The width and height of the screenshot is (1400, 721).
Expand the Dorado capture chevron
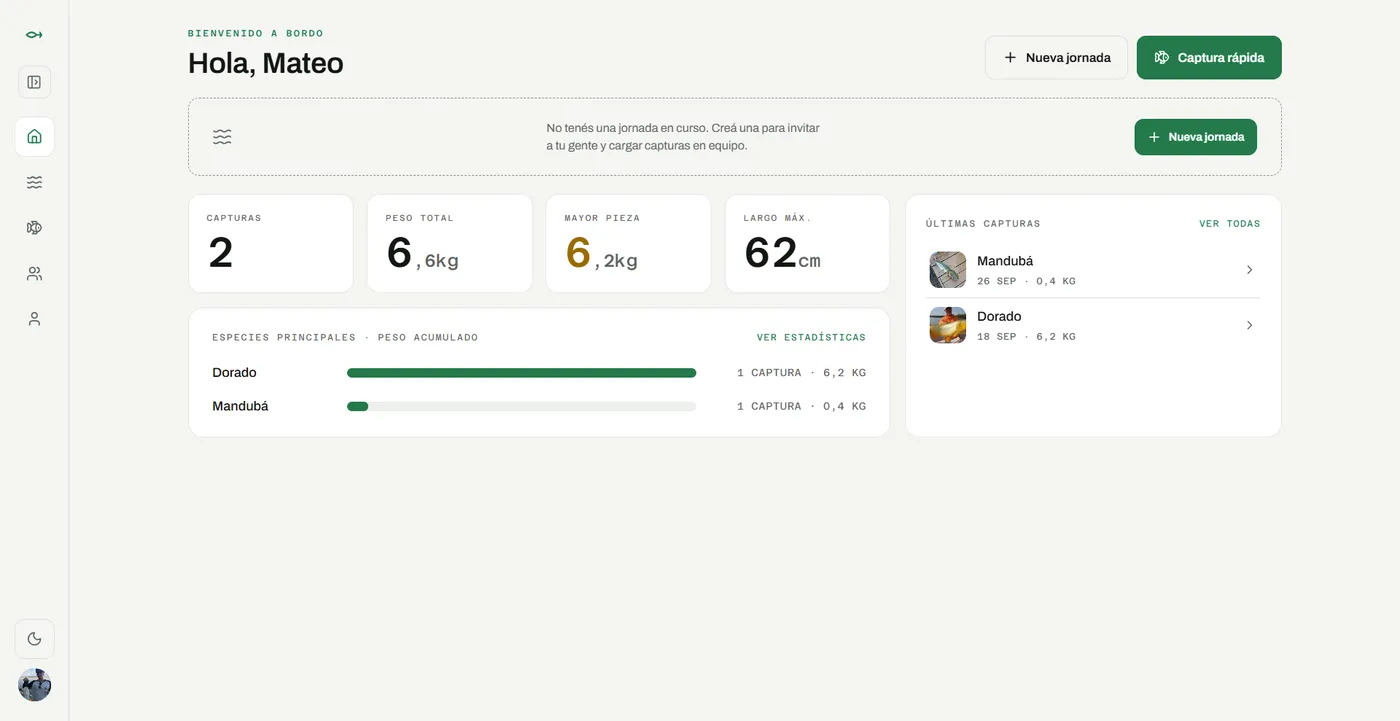pyautogui.click(x=1249, y=325)
